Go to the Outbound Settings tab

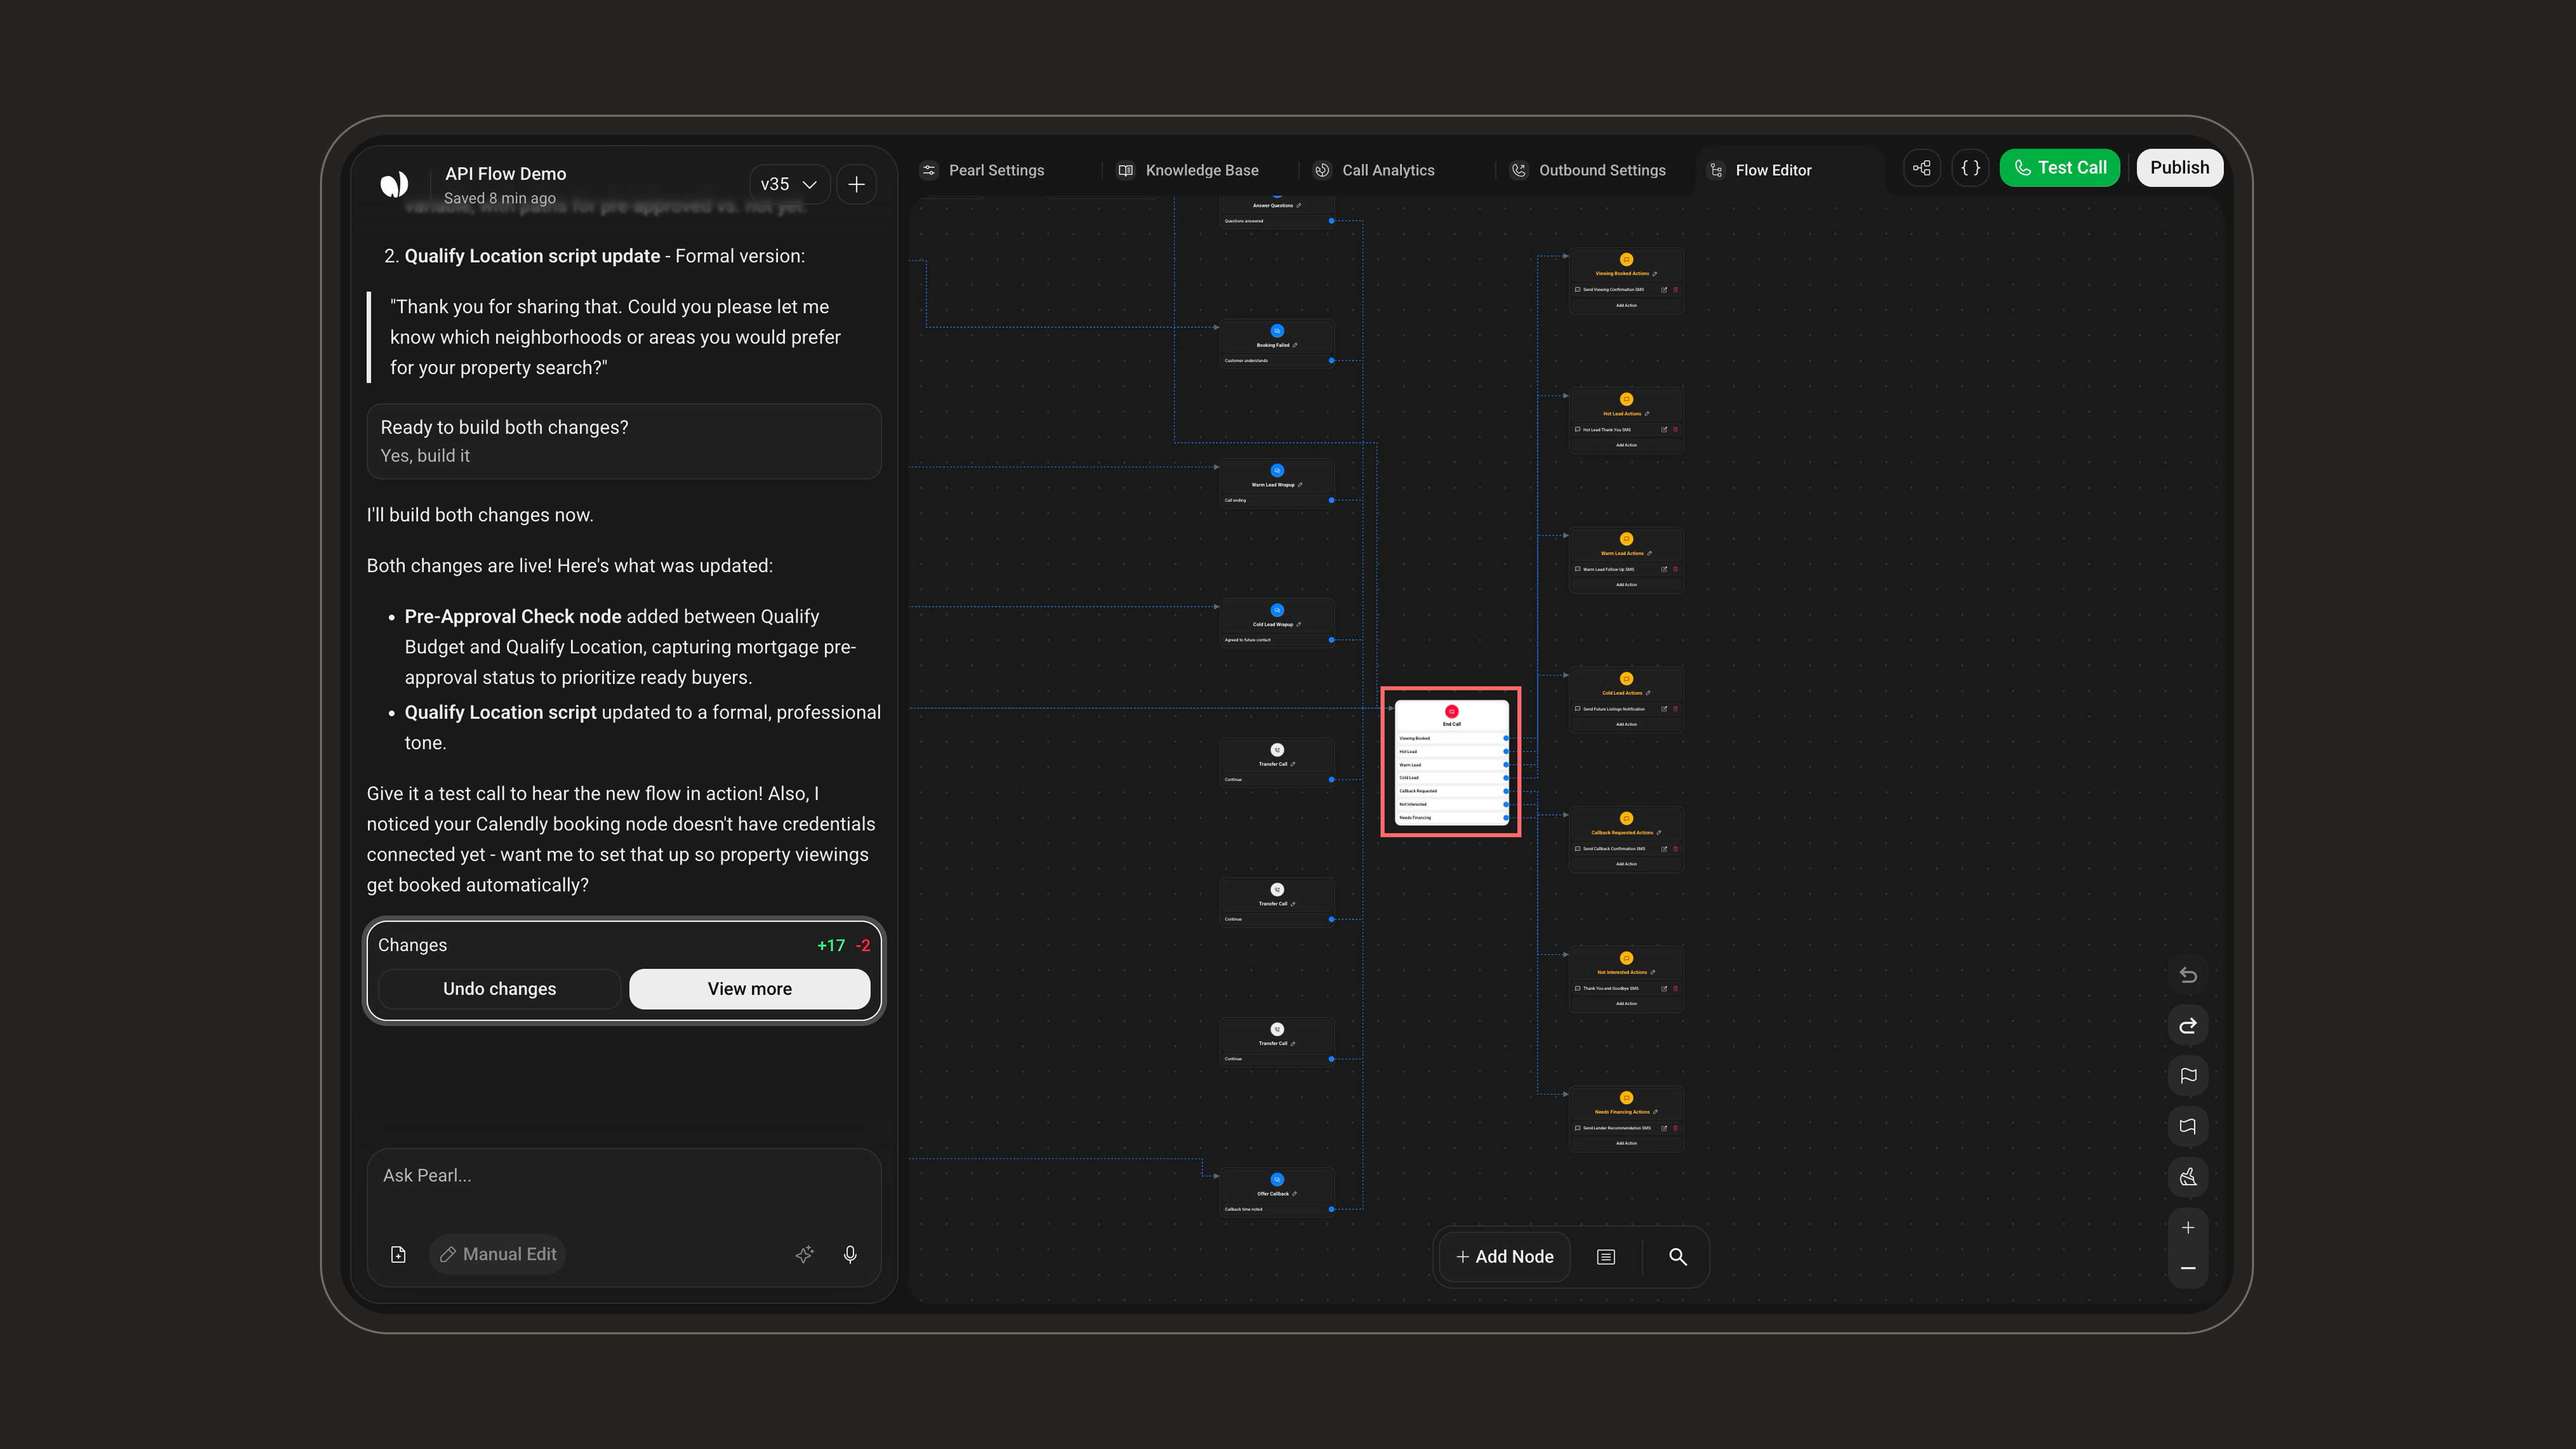(1588, 170)
